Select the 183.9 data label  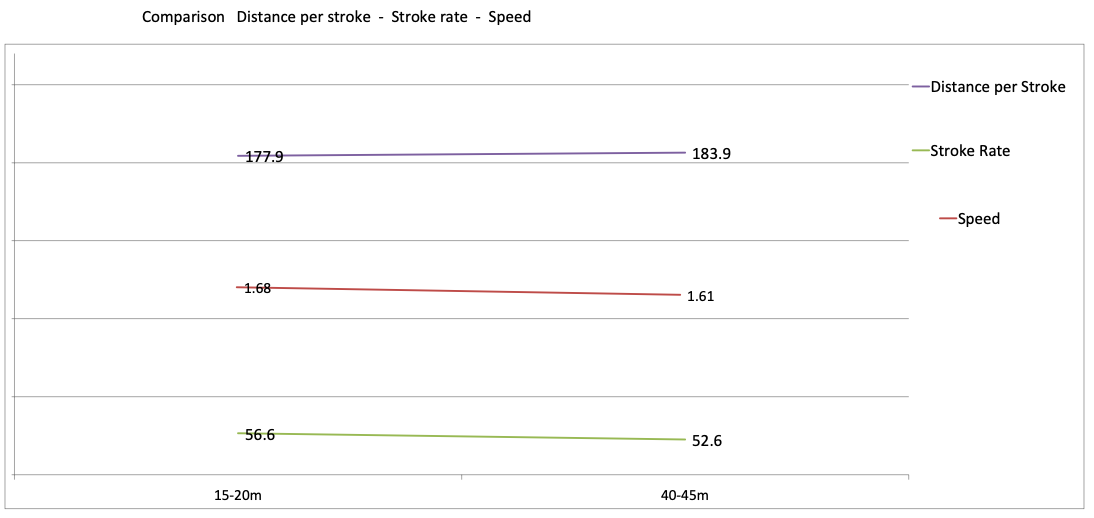pyautogui.click(x=711, y=154)
